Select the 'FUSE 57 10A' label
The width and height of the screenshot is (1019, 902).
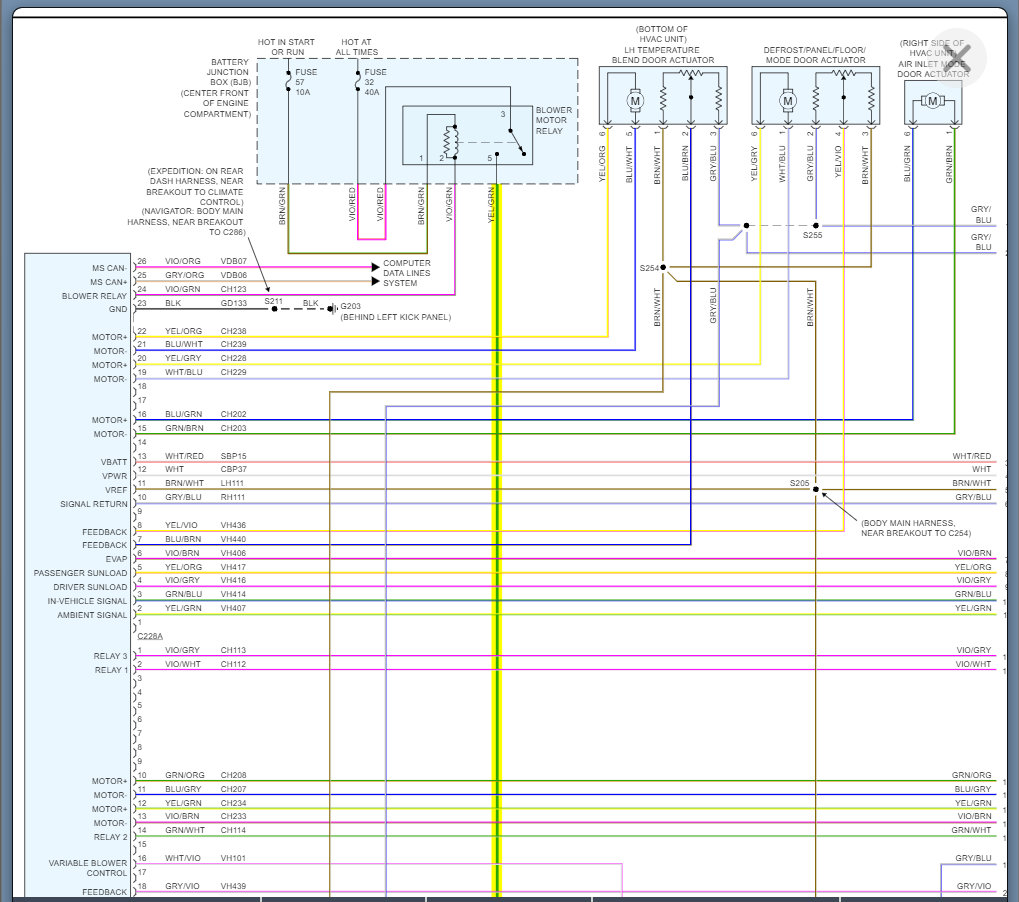305,82
